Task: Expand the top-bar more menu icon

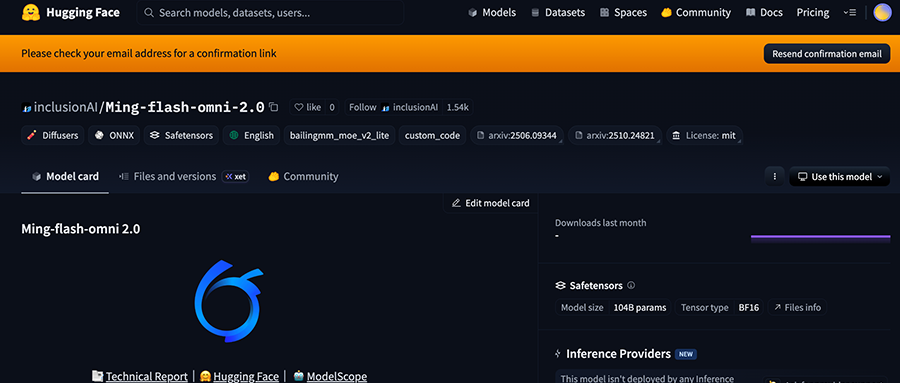Action: (x=849, y=13)
